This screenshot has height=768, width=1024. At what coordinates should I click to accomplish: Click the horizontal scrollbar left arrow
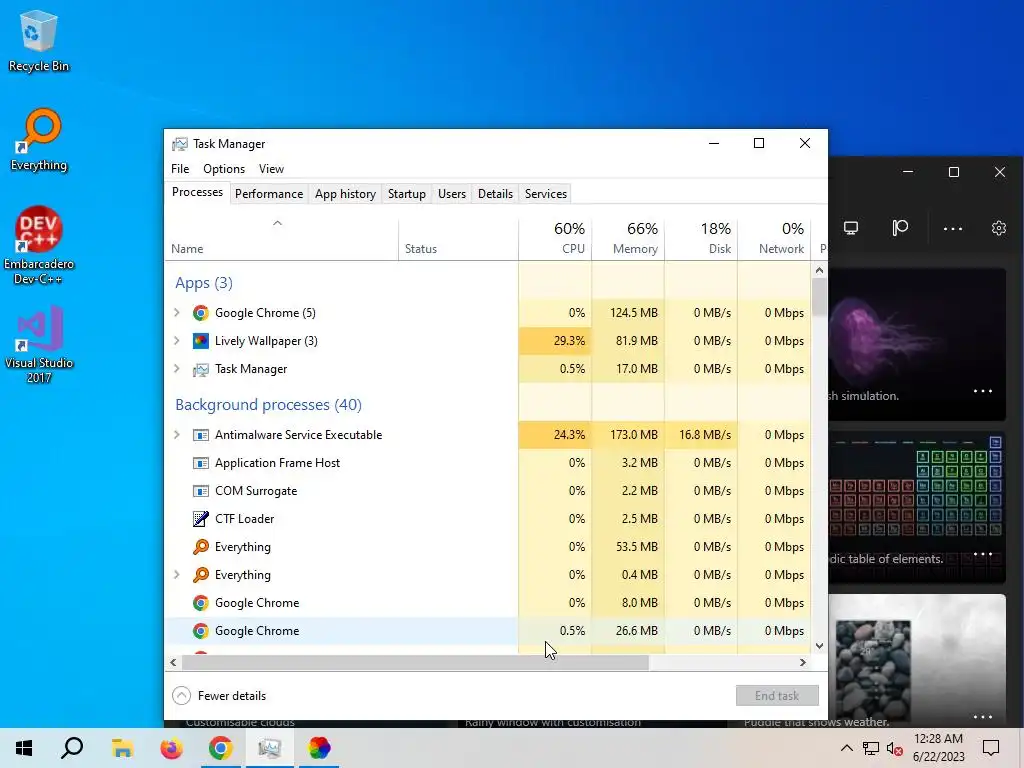[173, 662]
